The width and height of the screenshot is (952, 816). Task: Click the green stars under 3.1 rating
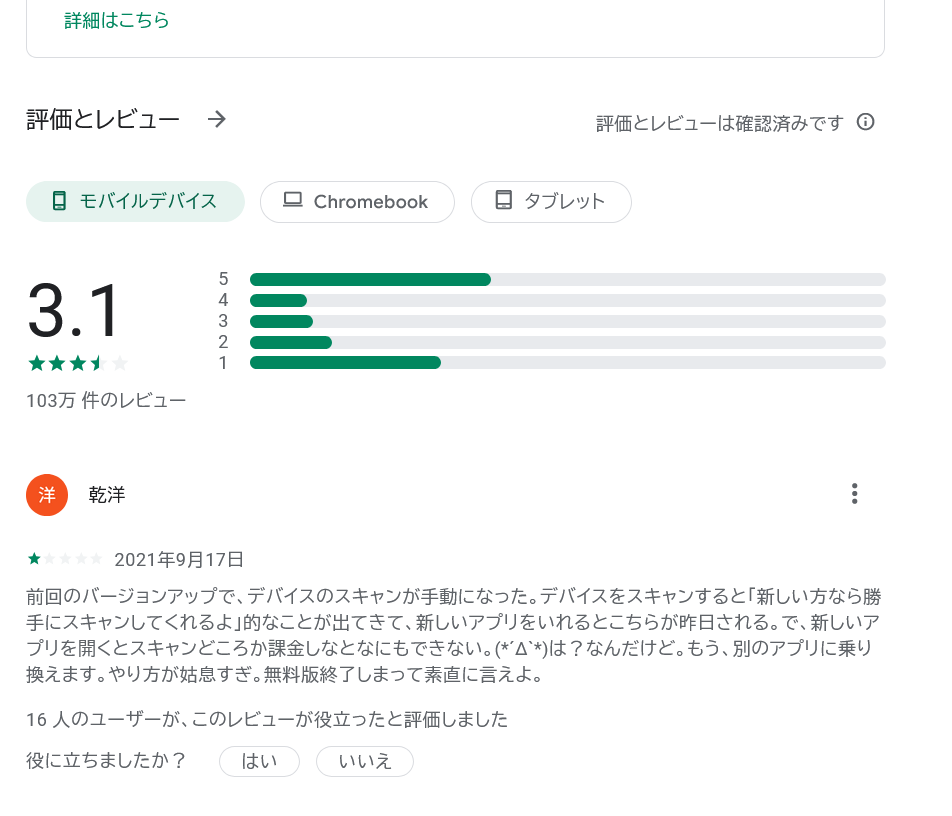click(x=78, y=363)
